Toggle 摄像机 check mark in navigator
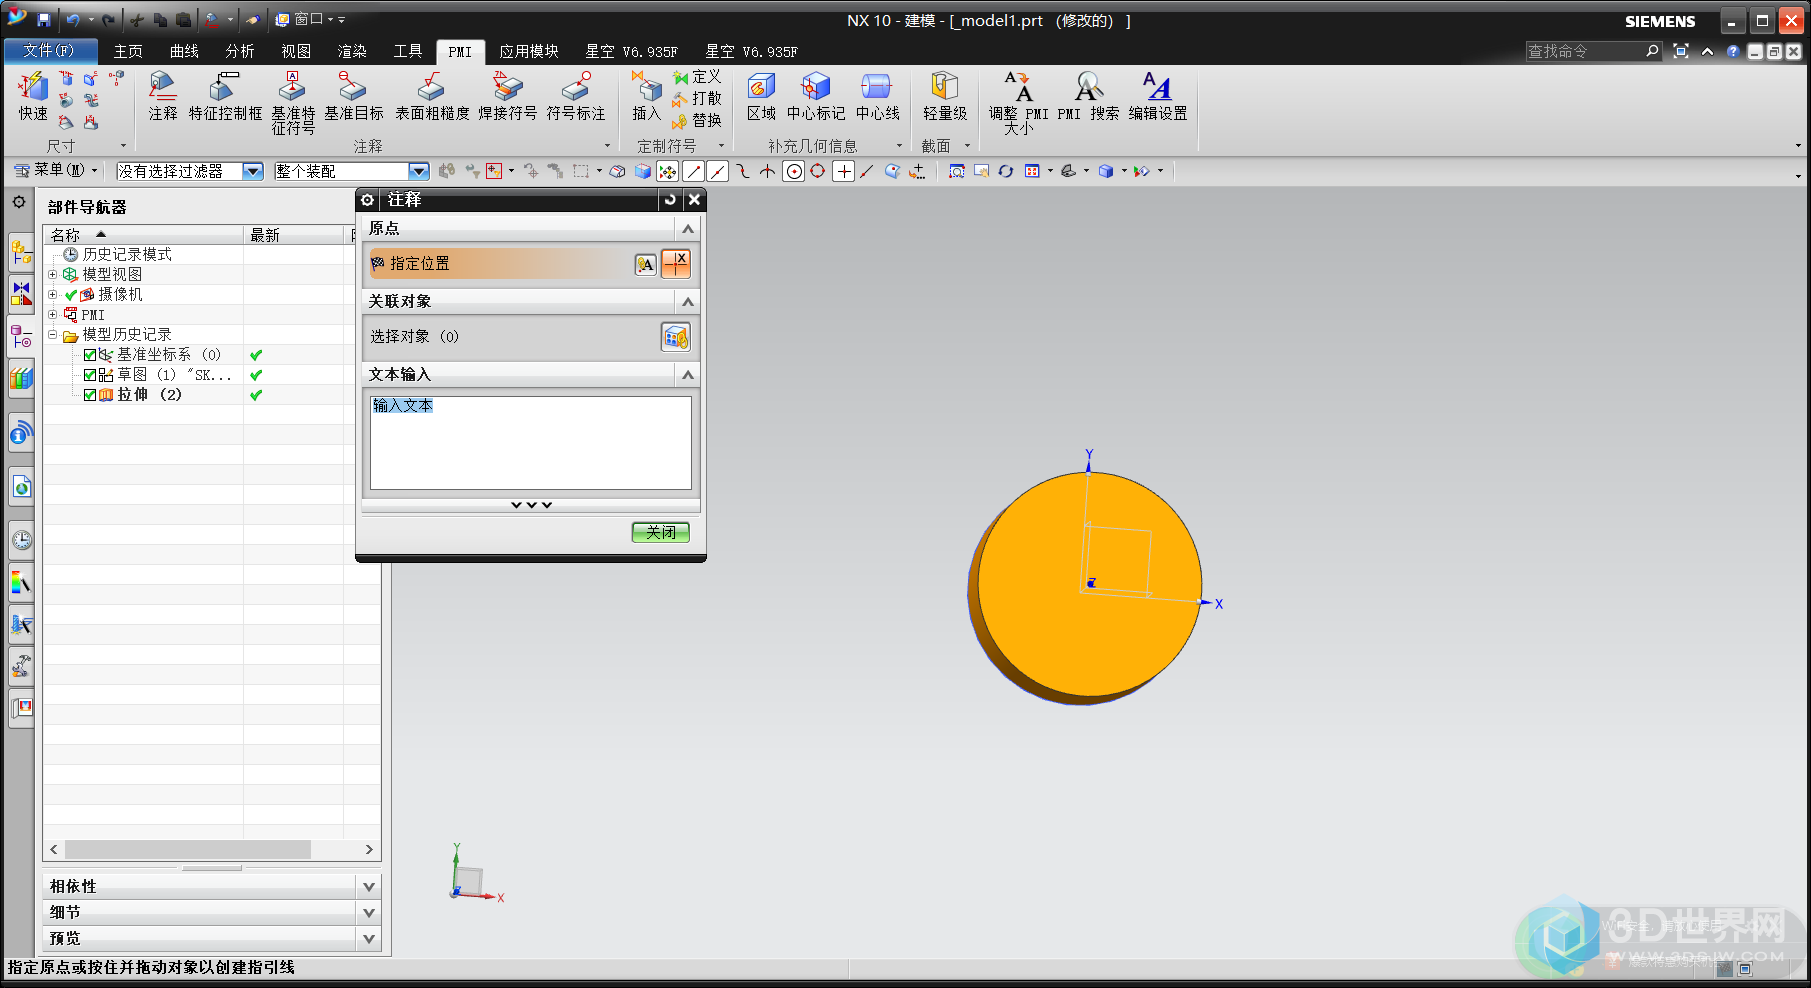The image size is (1811, 988). (71, 295)
